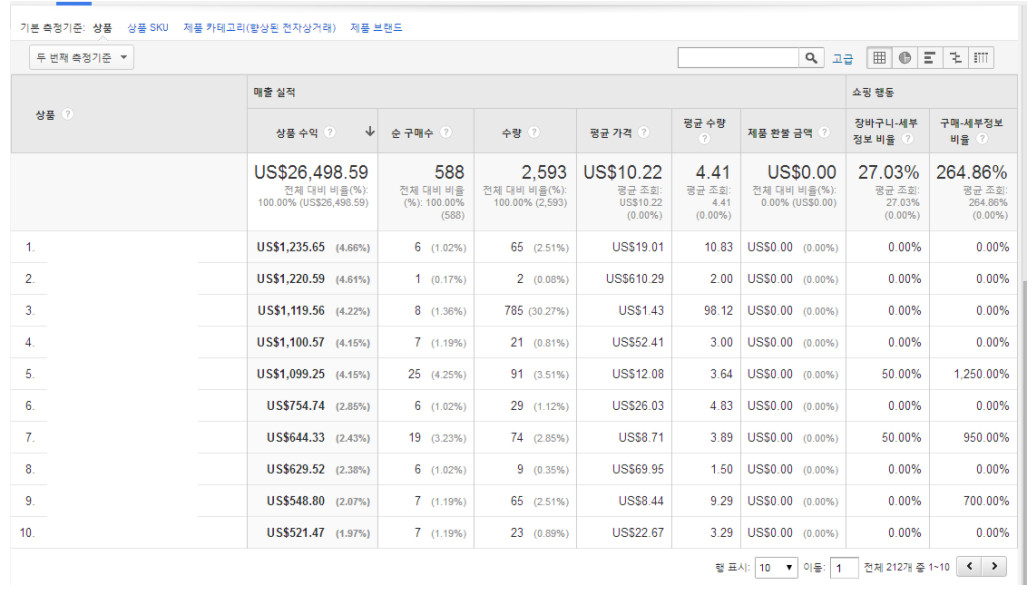Sort by 평균 가격 column header
This screenshot has width=1032, height=590.
[x=610, y=133]
